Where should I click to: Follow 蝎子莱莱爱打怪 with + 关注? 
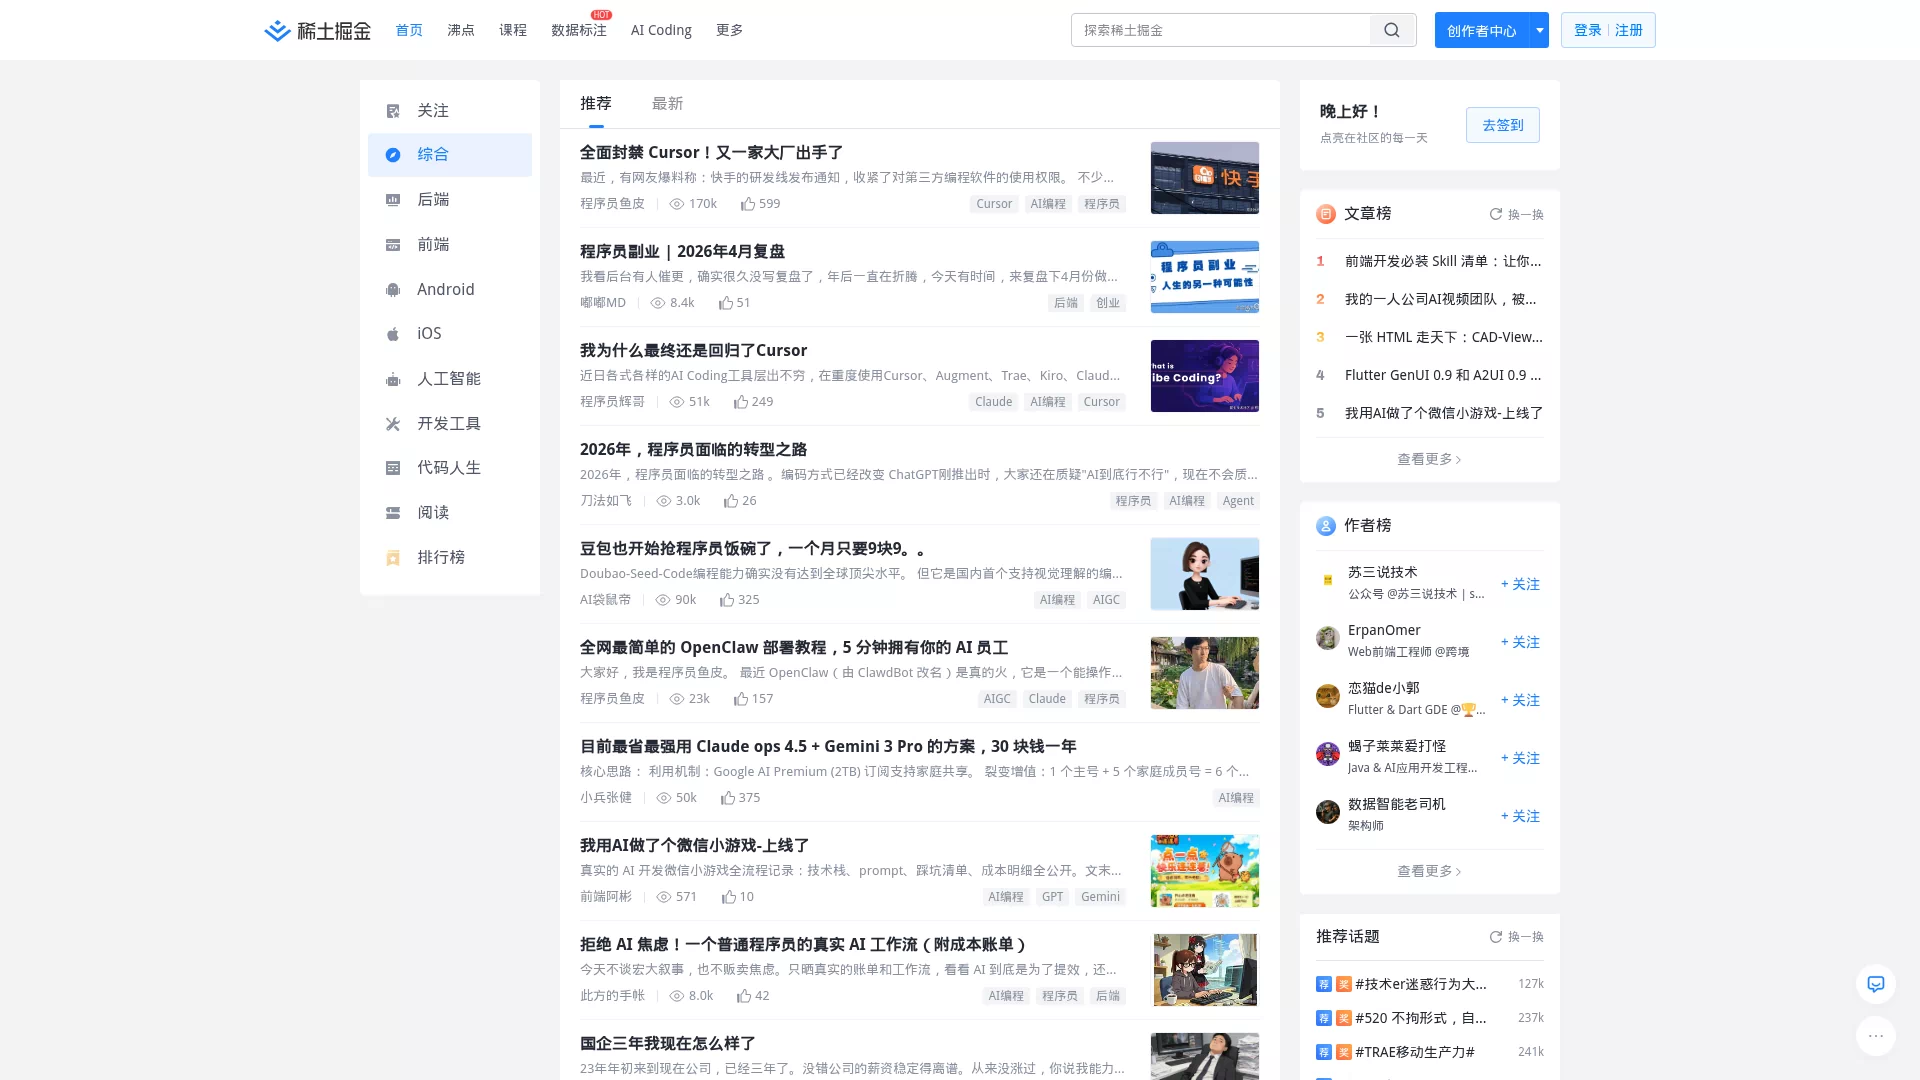(x=1520, y=758)
